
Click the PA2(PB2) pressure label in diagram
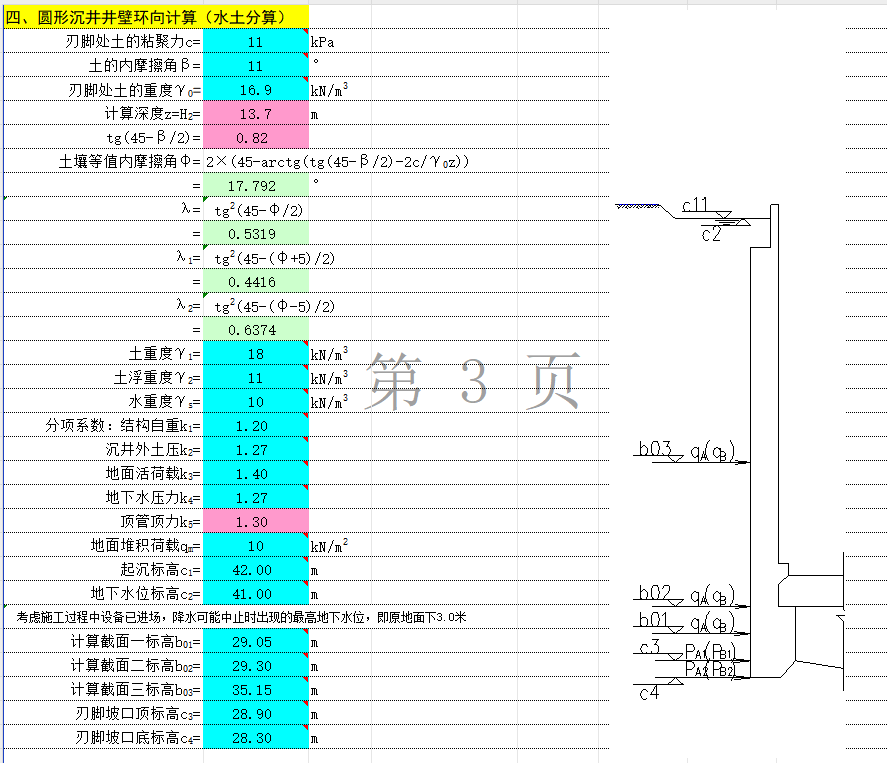[710, 670]
